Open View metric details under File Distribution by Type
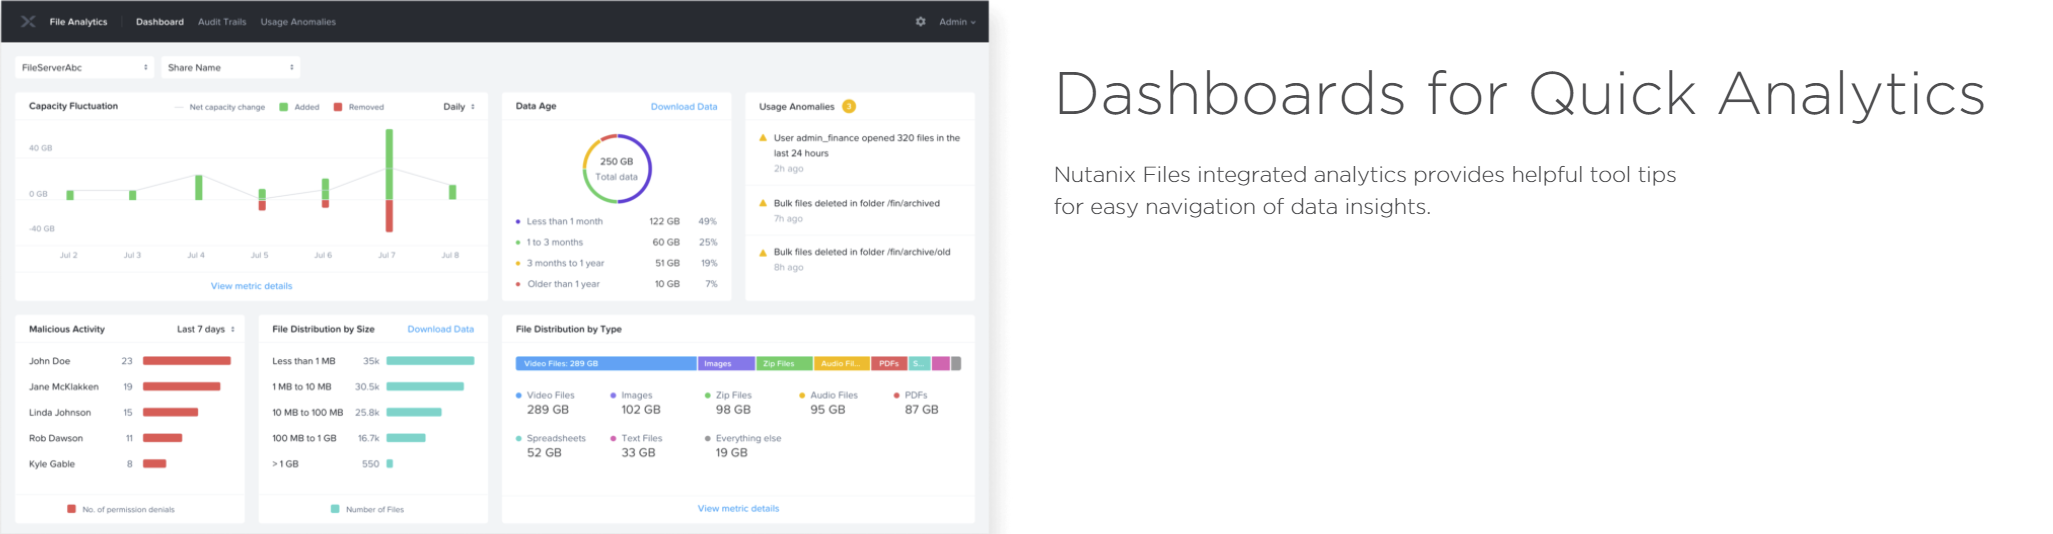This screenshot has height=534, width=2053. tap(738, 508)
